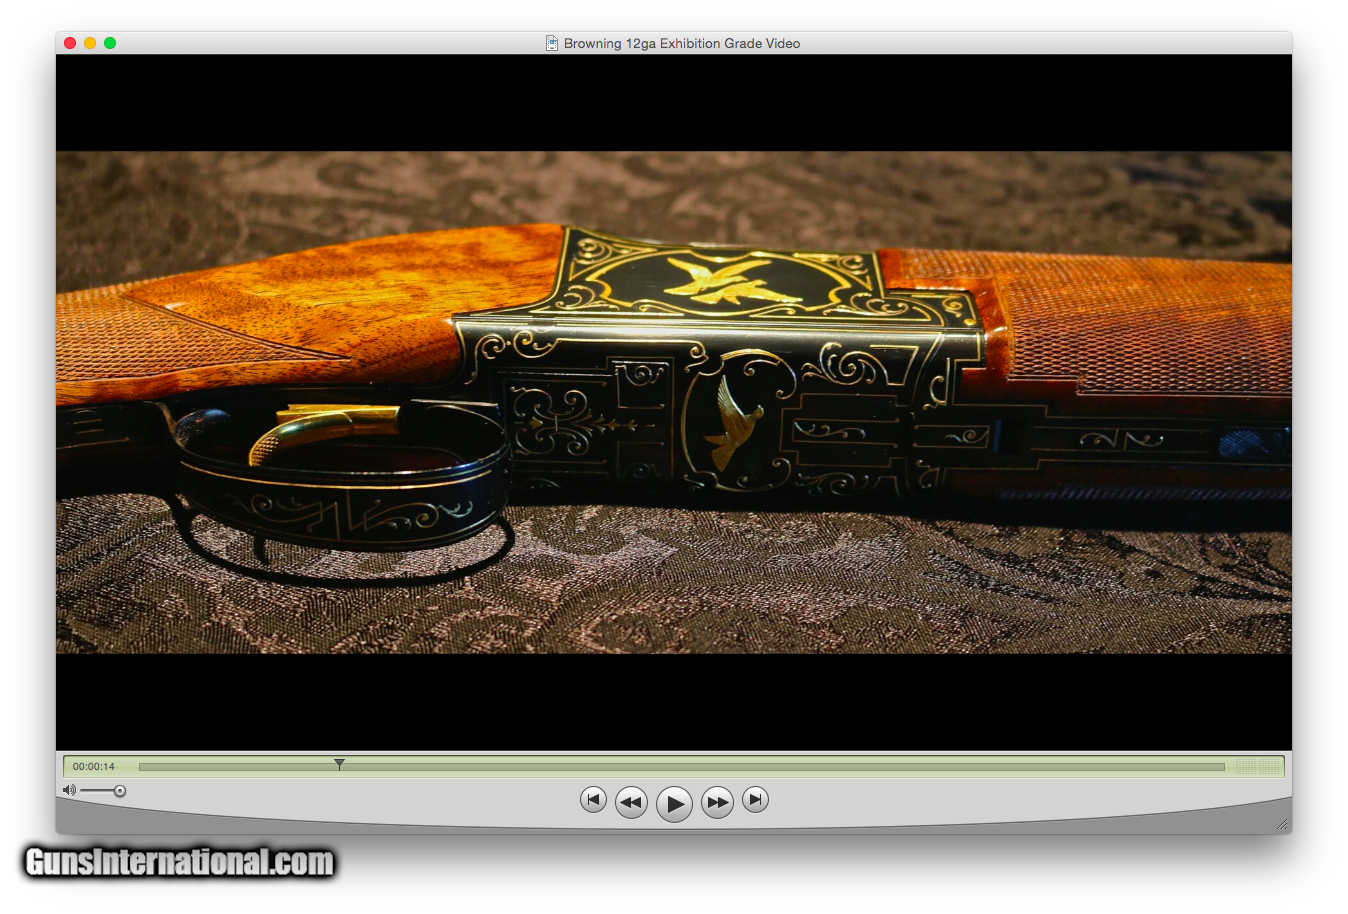Click the window resize grip corner
1348x914 pixels.
[1282, 824]
